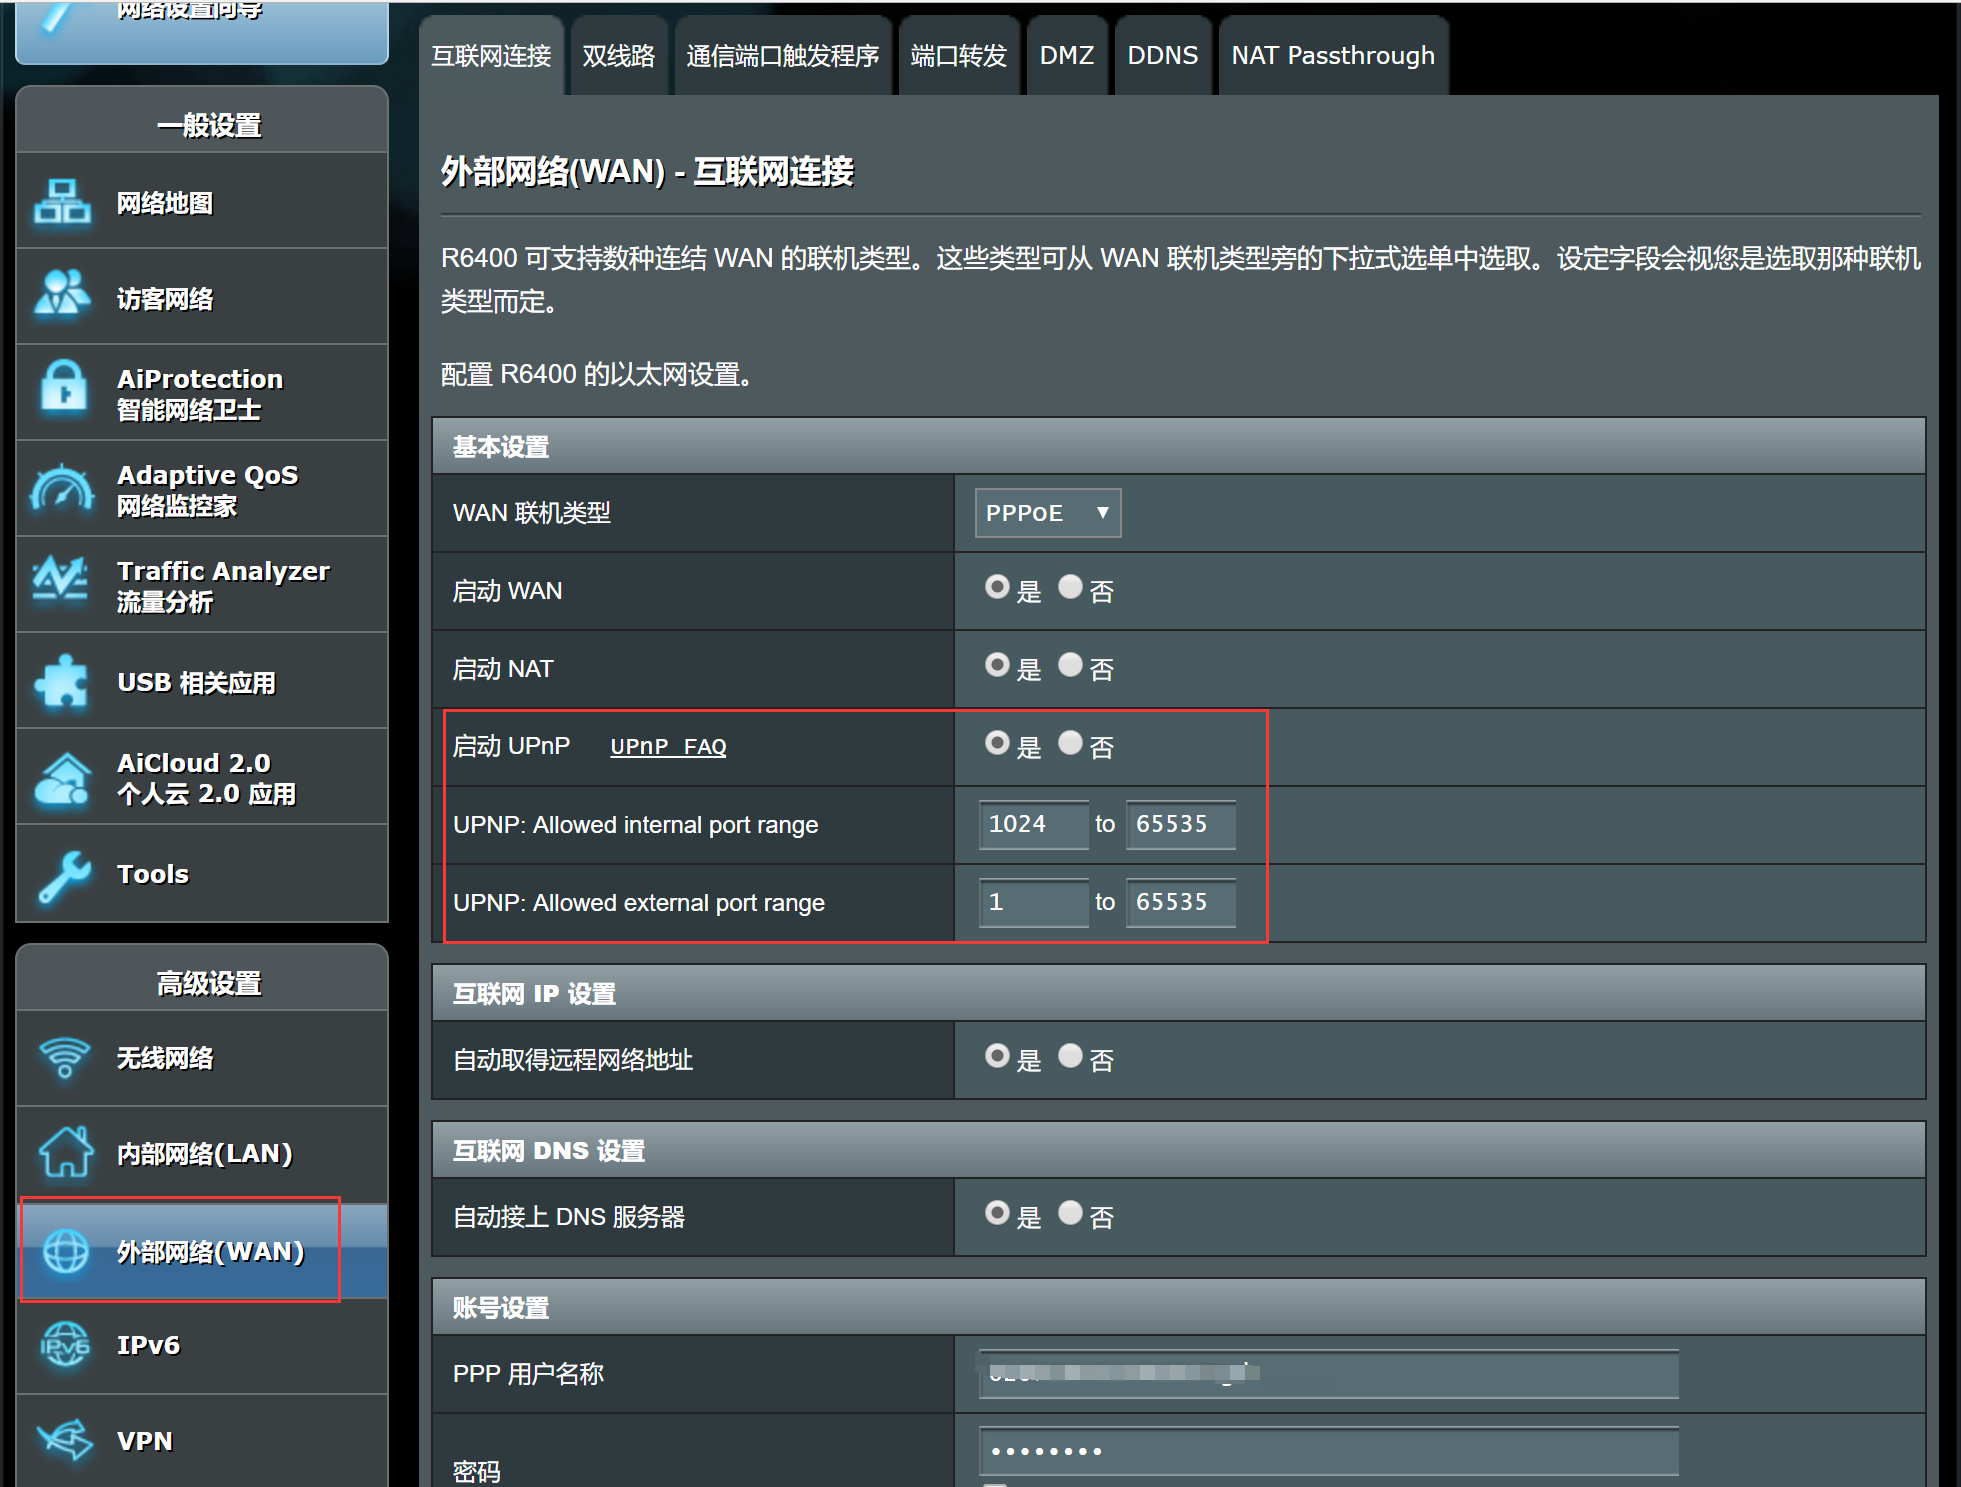Select 否 for 启动 NAT
The image size is (1961, 1487).
(1070, 665)
